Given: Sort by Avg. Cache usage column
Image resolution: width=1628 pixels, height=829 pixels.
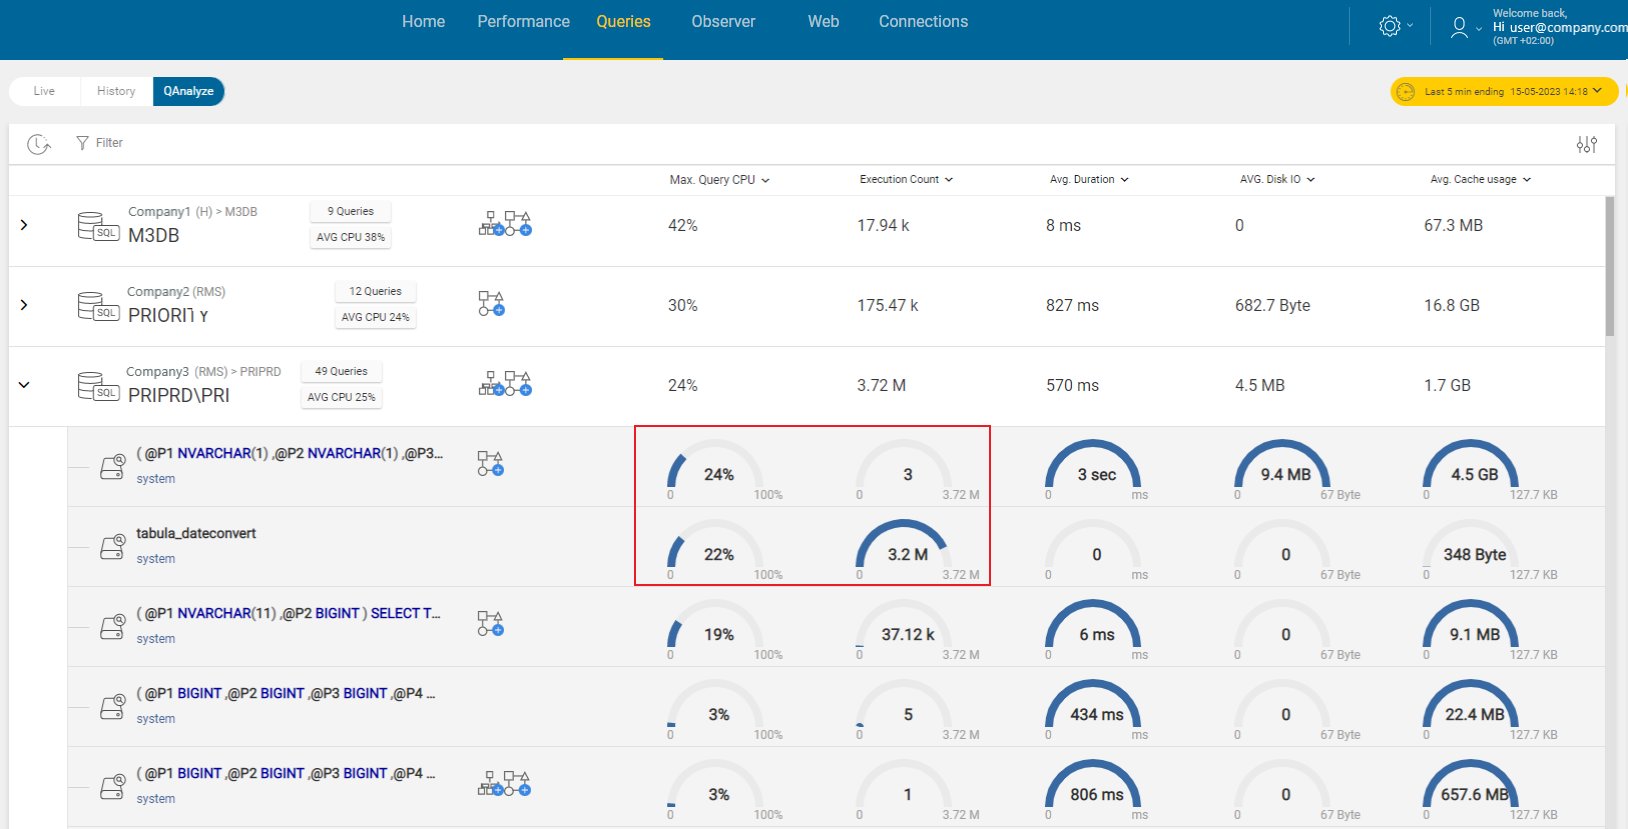Looking at the screenshot, I should 1480,179.
